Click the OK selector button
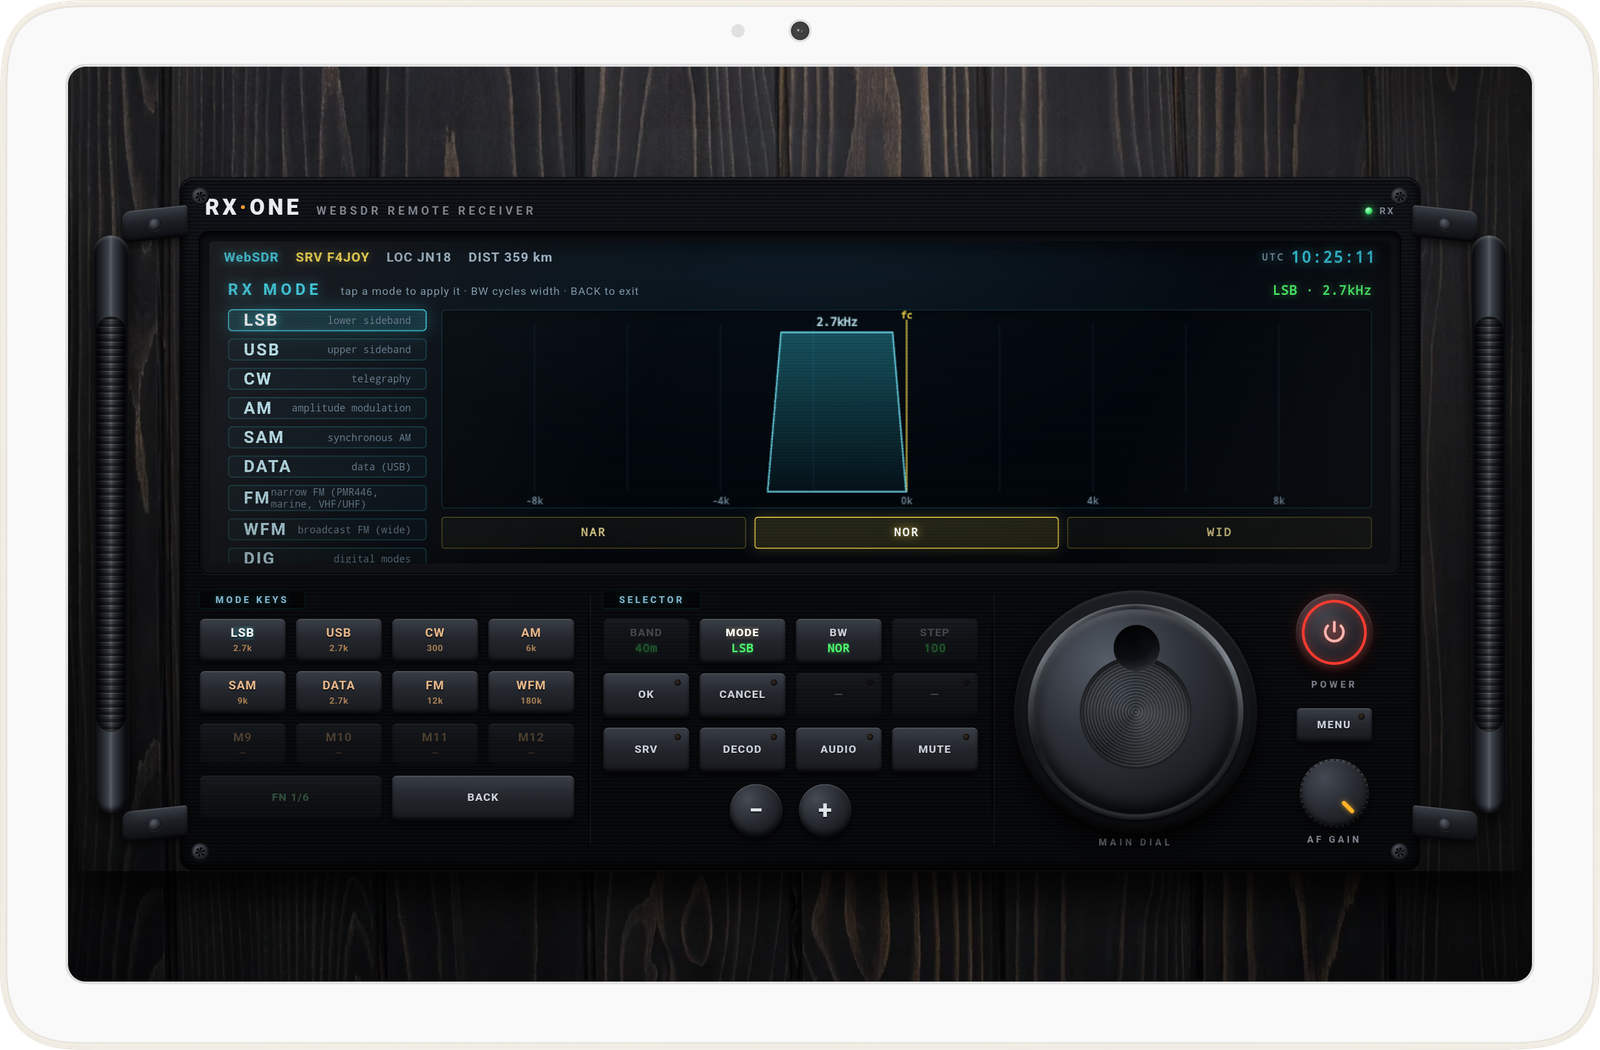 point(646,694)
